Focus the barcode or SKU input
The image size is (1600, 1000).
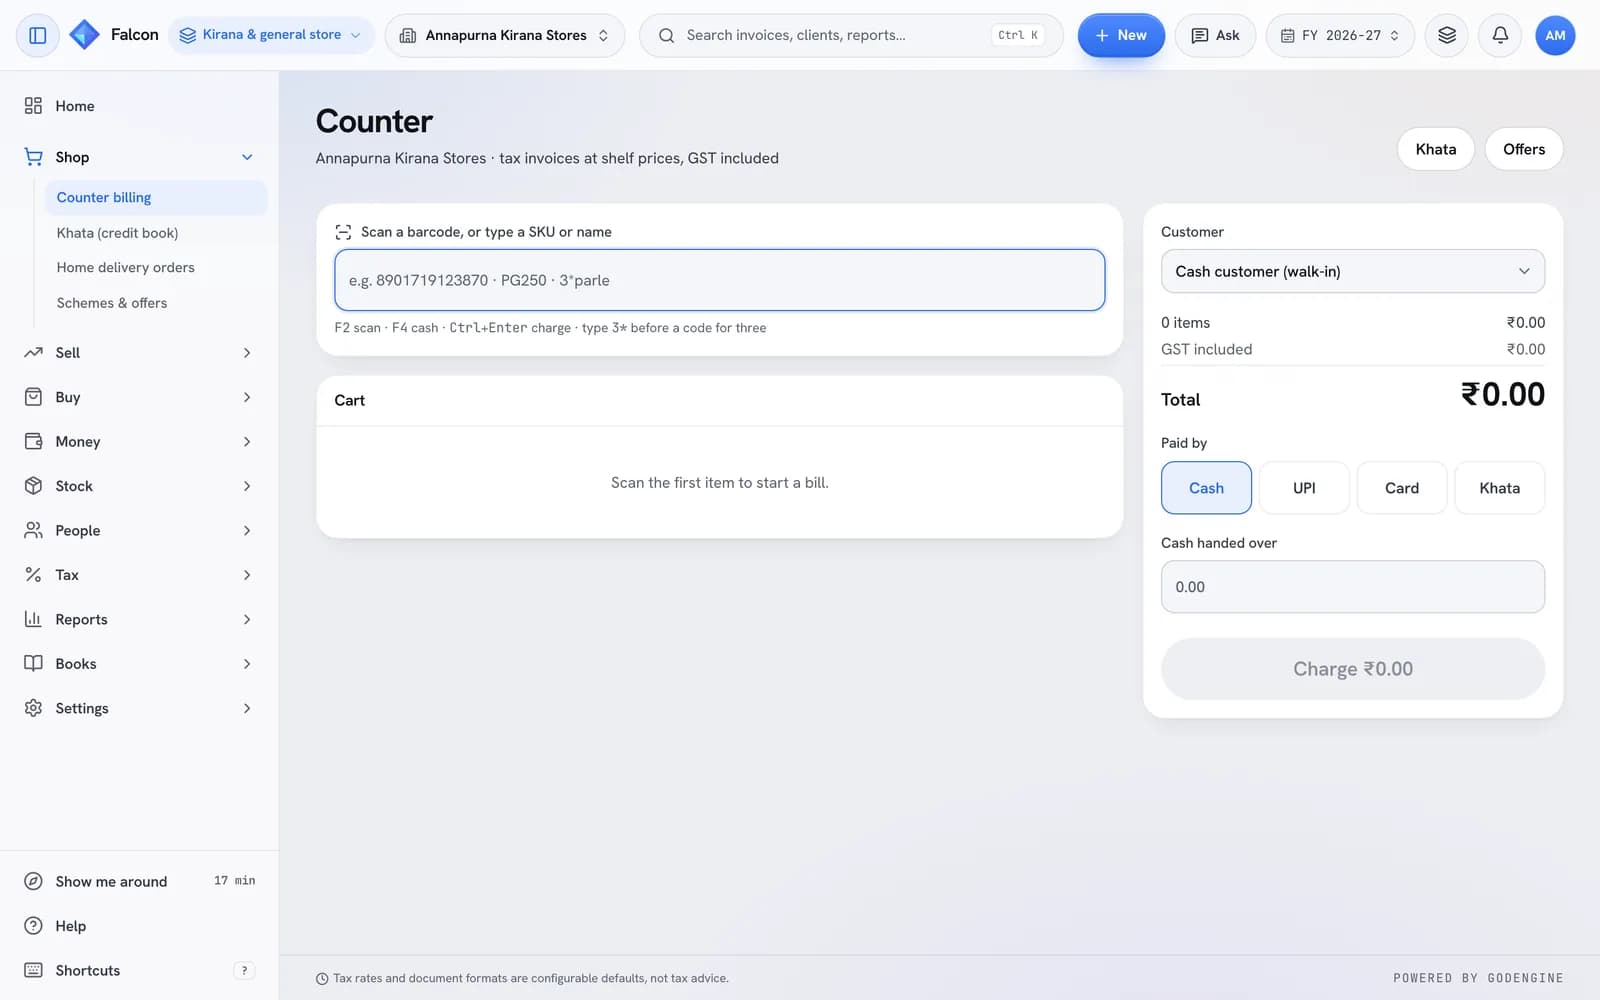coord(719,280)
